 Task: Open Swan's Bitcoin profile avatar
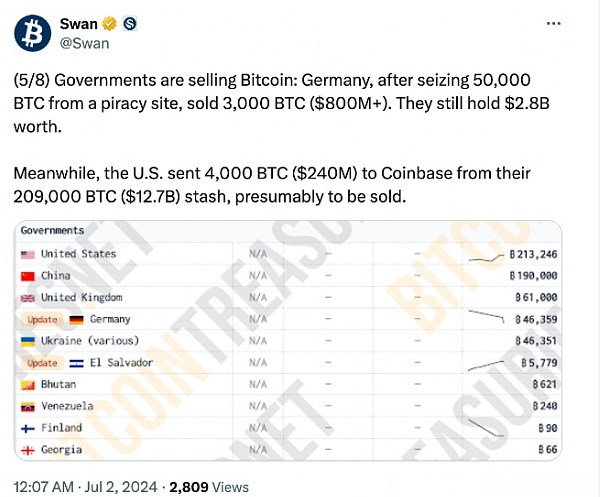(x=33, y=33)
